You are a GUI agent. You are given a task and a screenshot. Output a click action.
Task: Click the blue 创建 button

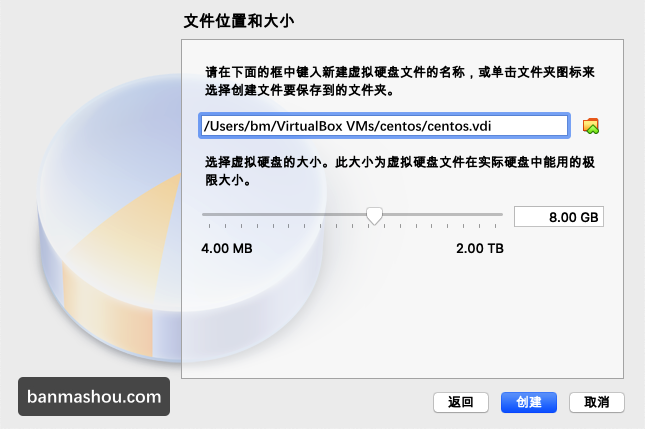529,402
